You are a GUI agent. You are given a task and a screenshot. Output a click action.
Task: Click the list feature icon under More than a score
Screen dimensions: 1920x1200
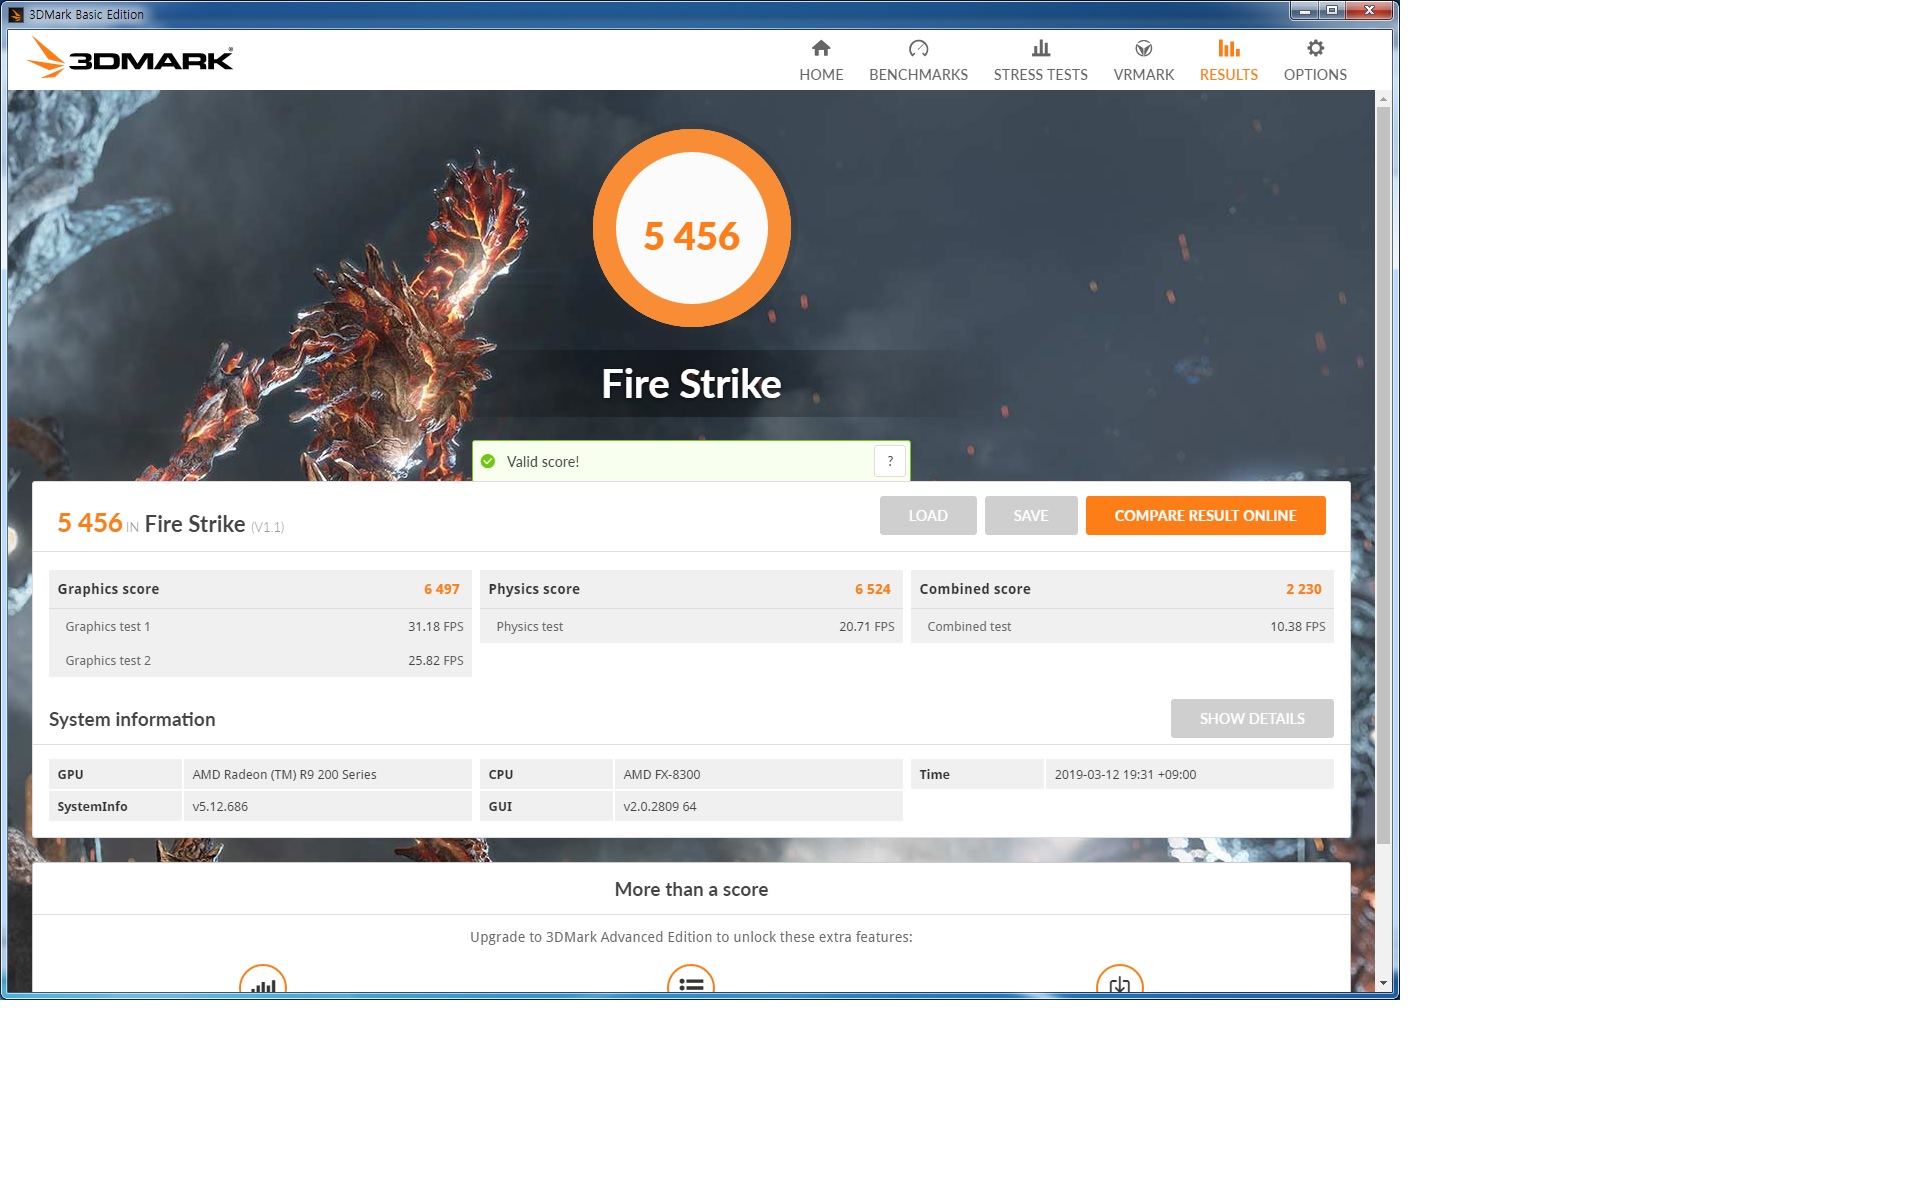(691, 980)
